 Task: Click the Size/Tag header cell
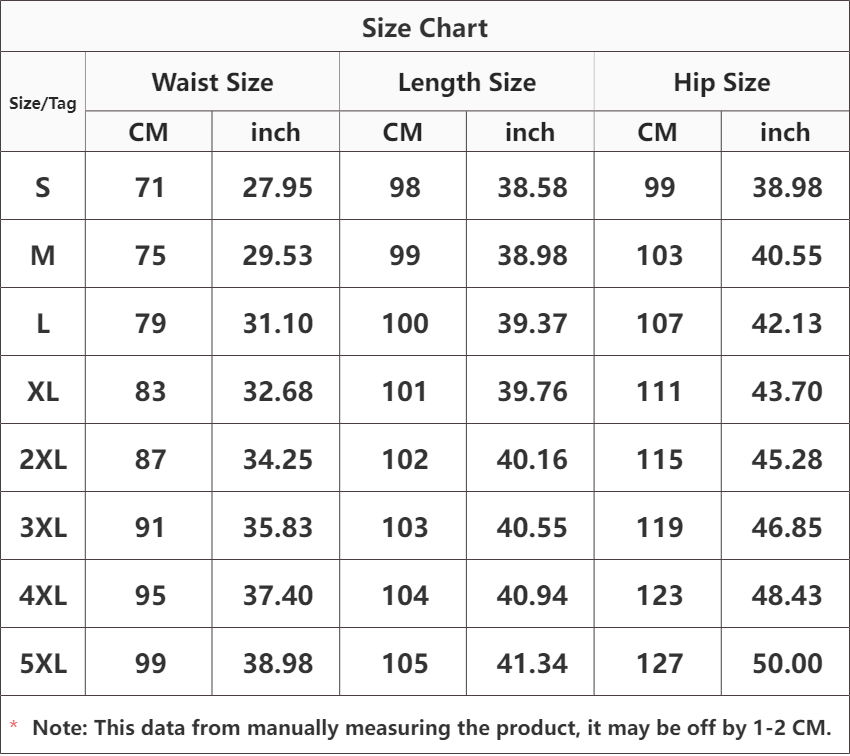pos(43,103)
